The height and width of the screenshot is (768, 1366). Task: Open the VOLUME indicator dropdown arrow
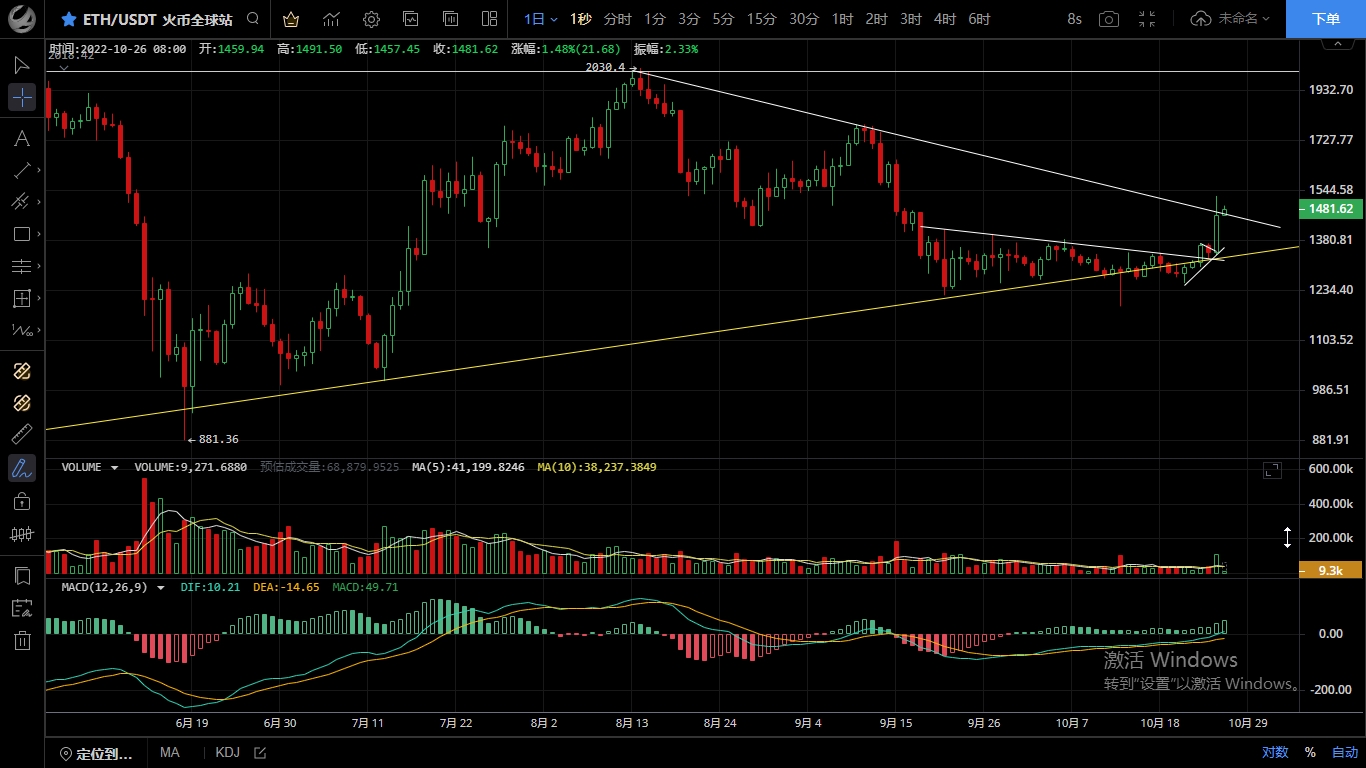tap(114, 467)
